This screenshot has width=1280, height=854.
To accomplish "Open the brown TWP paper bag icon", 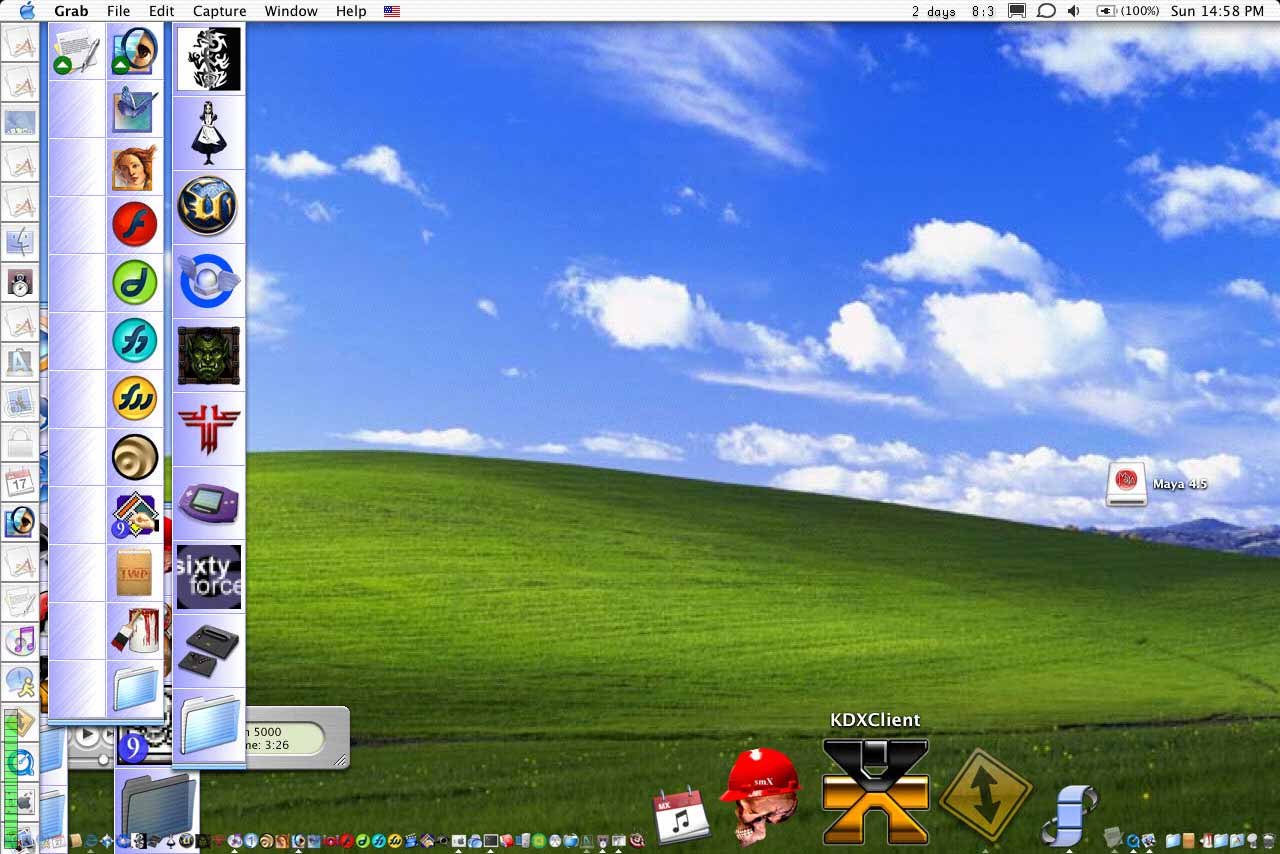I will (134, 572).
